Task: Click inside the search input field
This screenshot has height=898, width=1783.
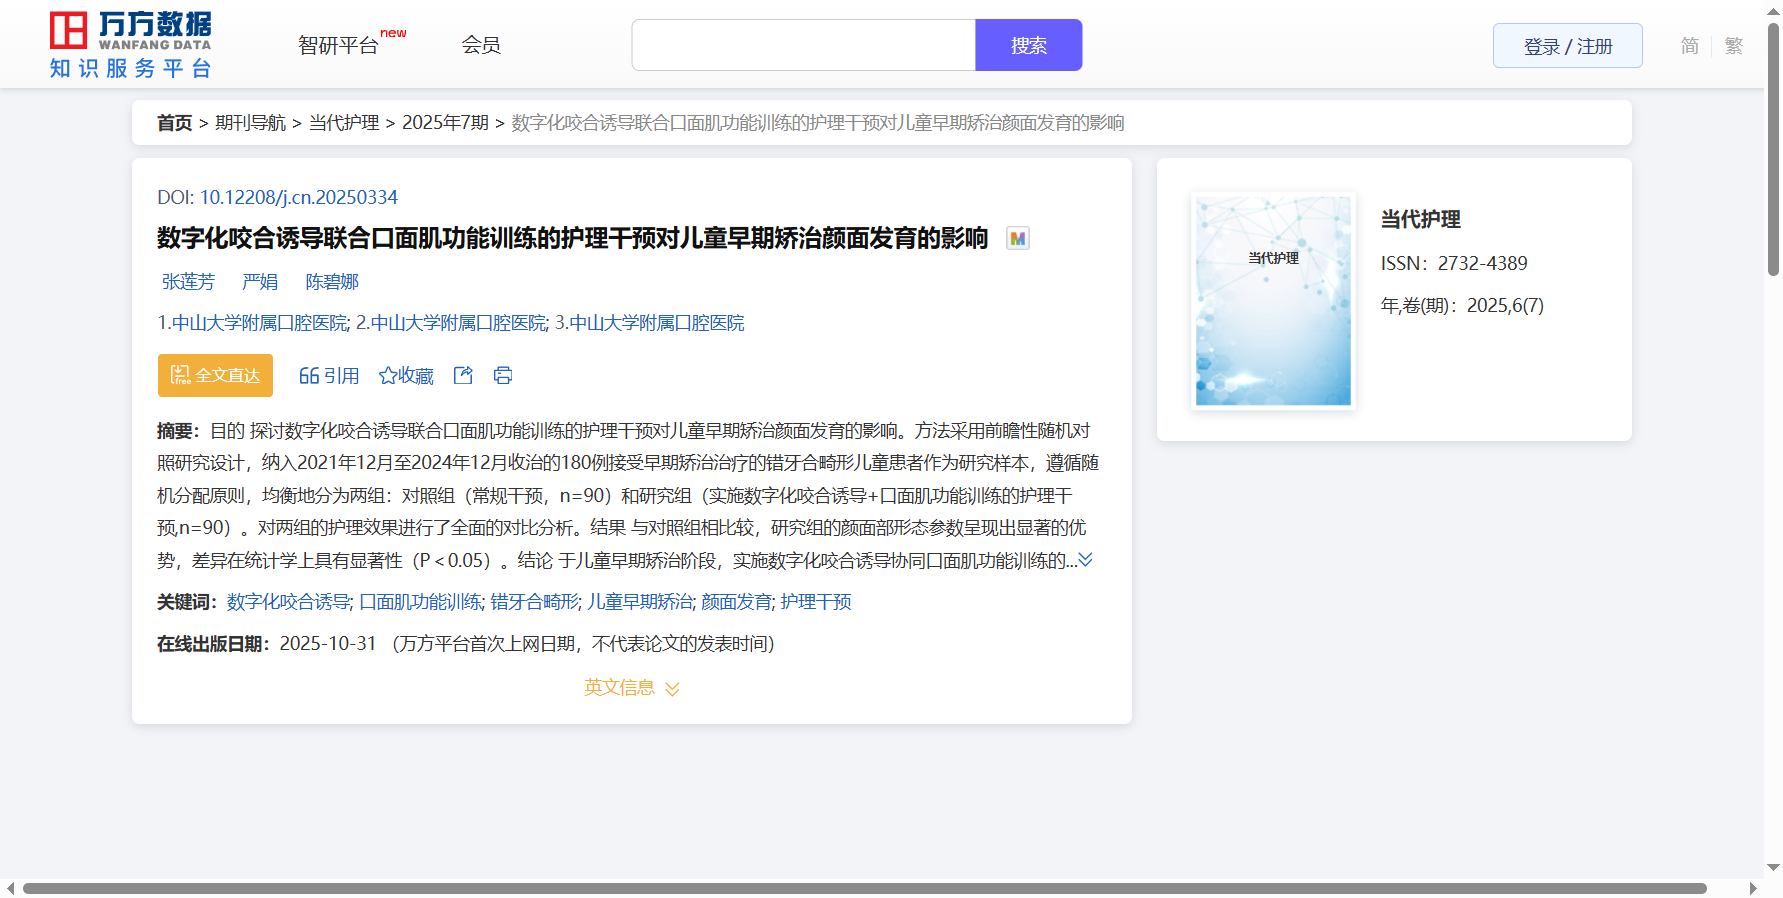Action: (x=803, y=45)
